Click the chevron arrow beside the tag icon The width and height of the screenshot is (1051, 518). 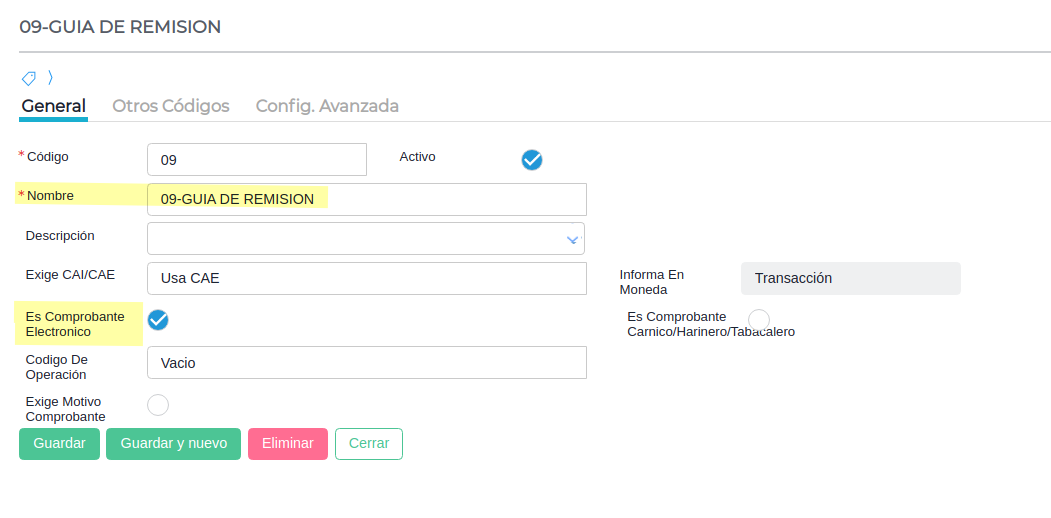50,78
